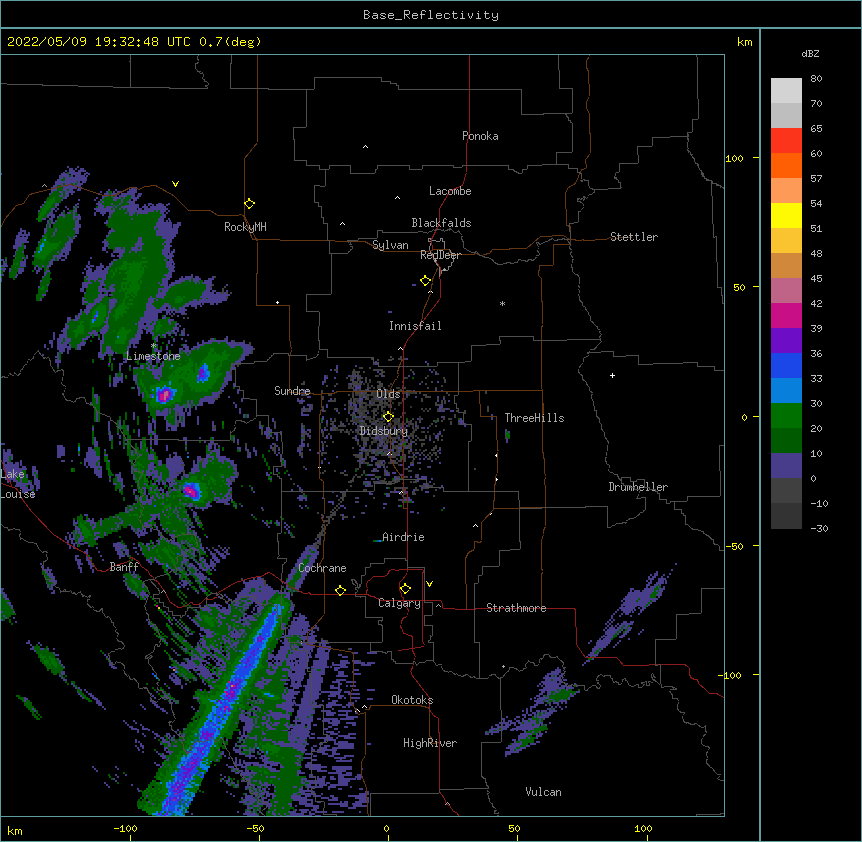Click the Banff town label

124,567
